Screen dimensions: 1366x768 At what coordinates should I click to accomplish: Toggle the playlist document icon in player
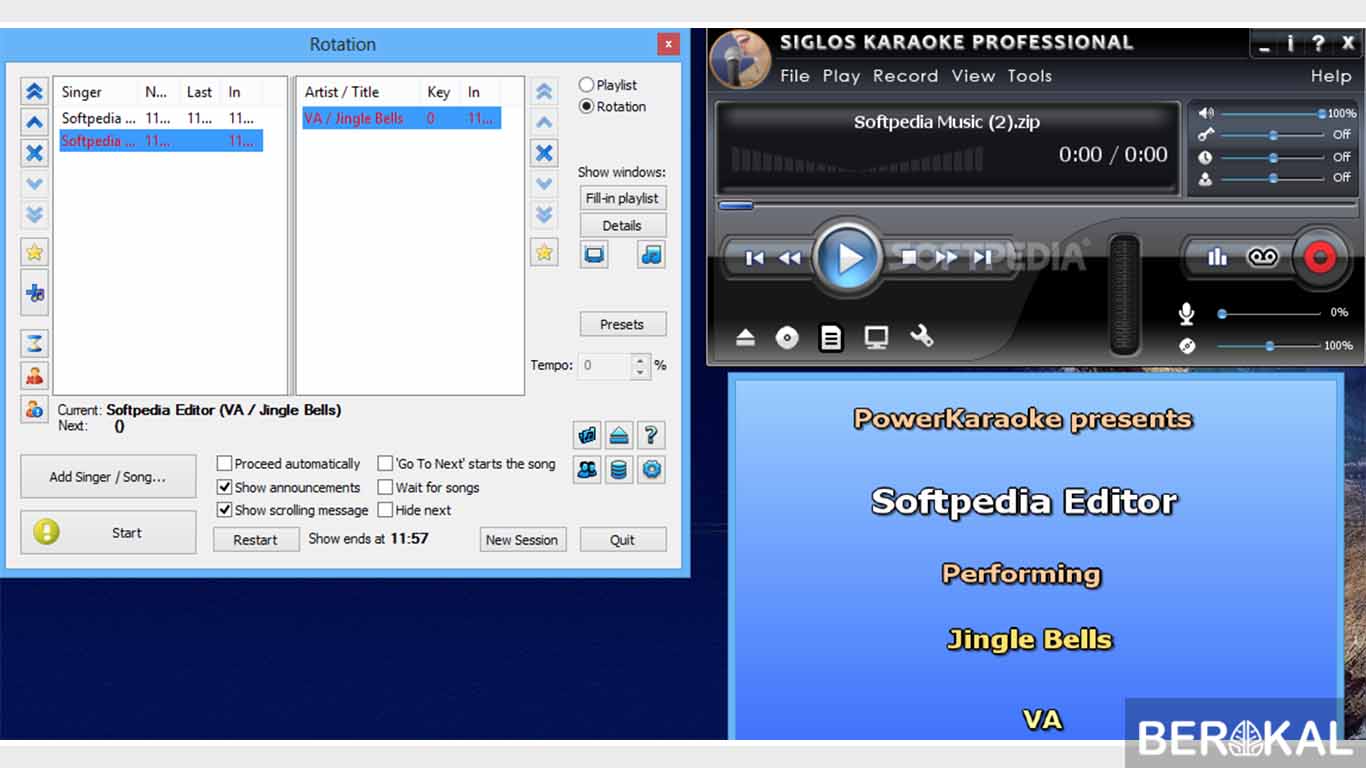coord(830,338)
